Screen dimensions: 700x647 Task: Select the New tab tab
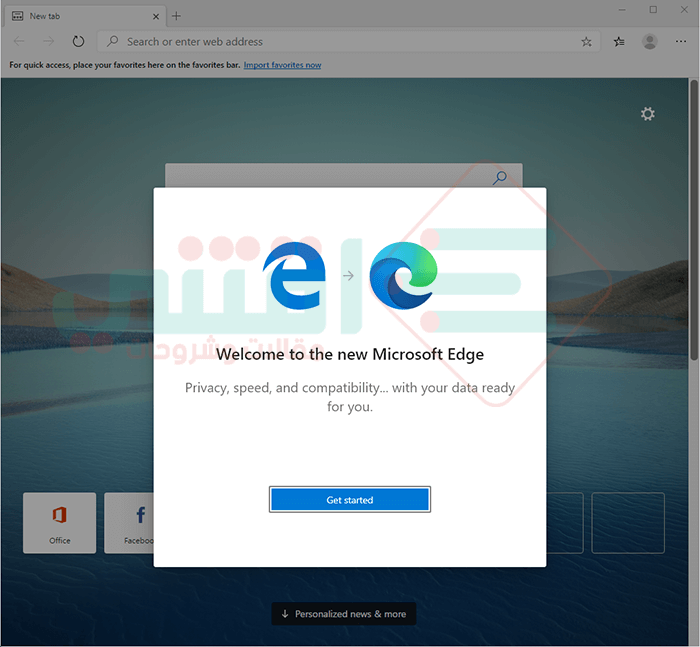click(85, 16)
